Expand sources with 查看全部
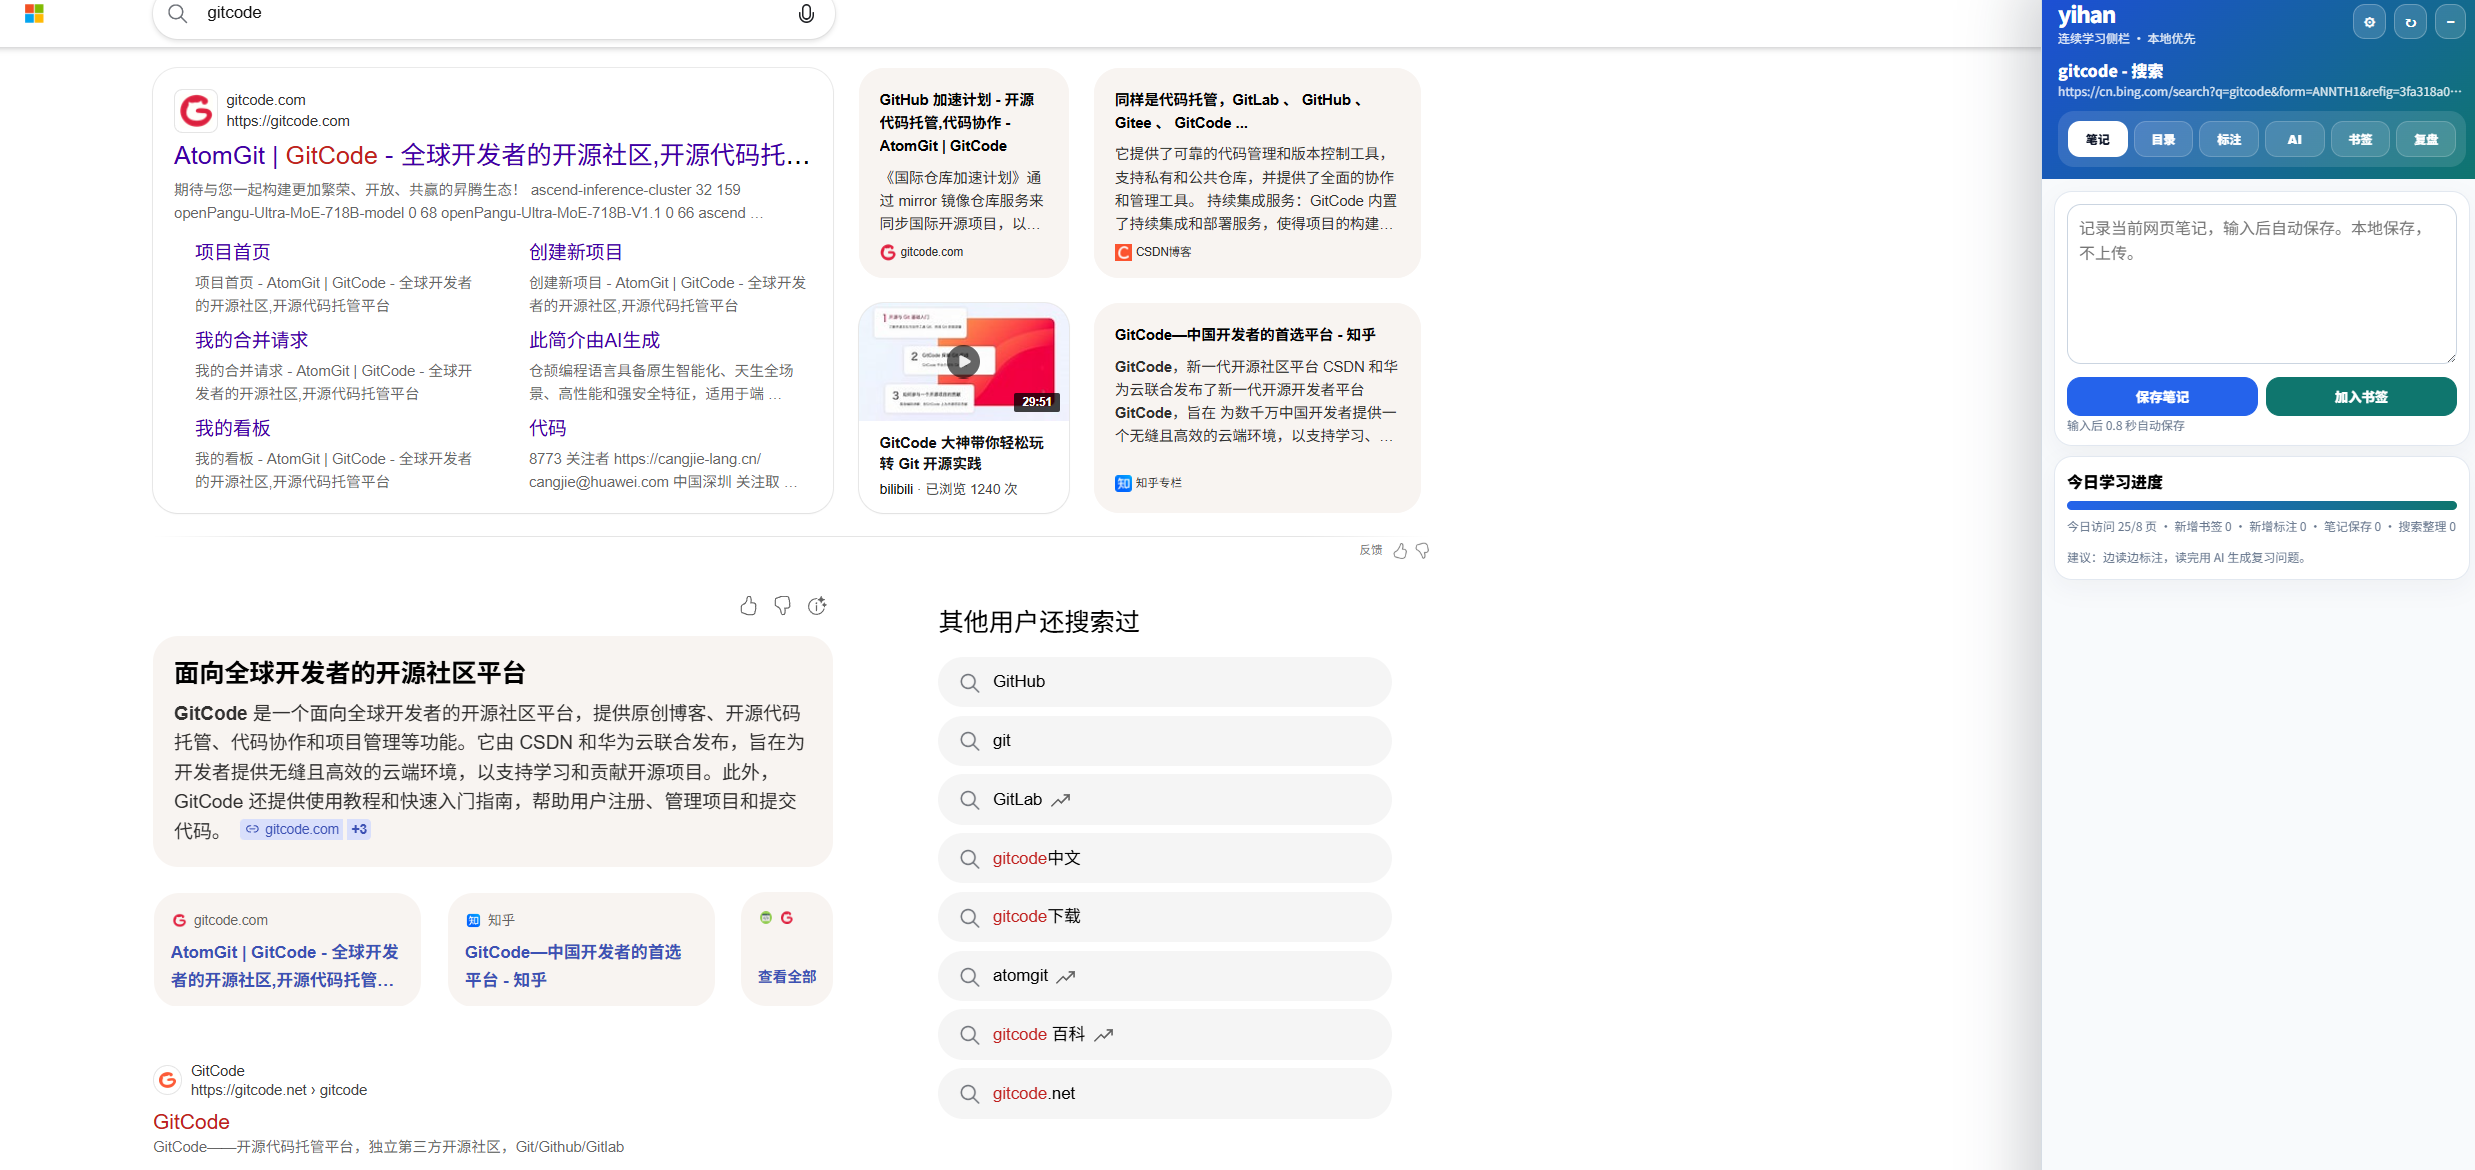This screenshot has height=1170, width=2475. (787, 977)
